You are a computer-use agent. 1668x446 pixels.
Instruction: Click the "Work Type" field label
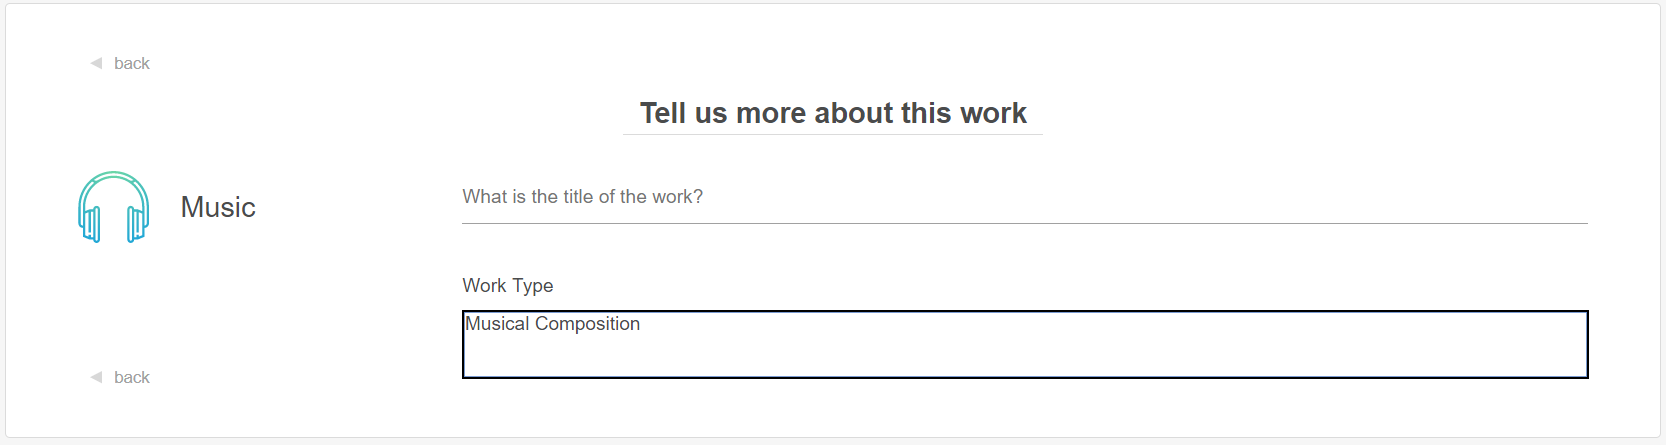(x=507, y=286)
